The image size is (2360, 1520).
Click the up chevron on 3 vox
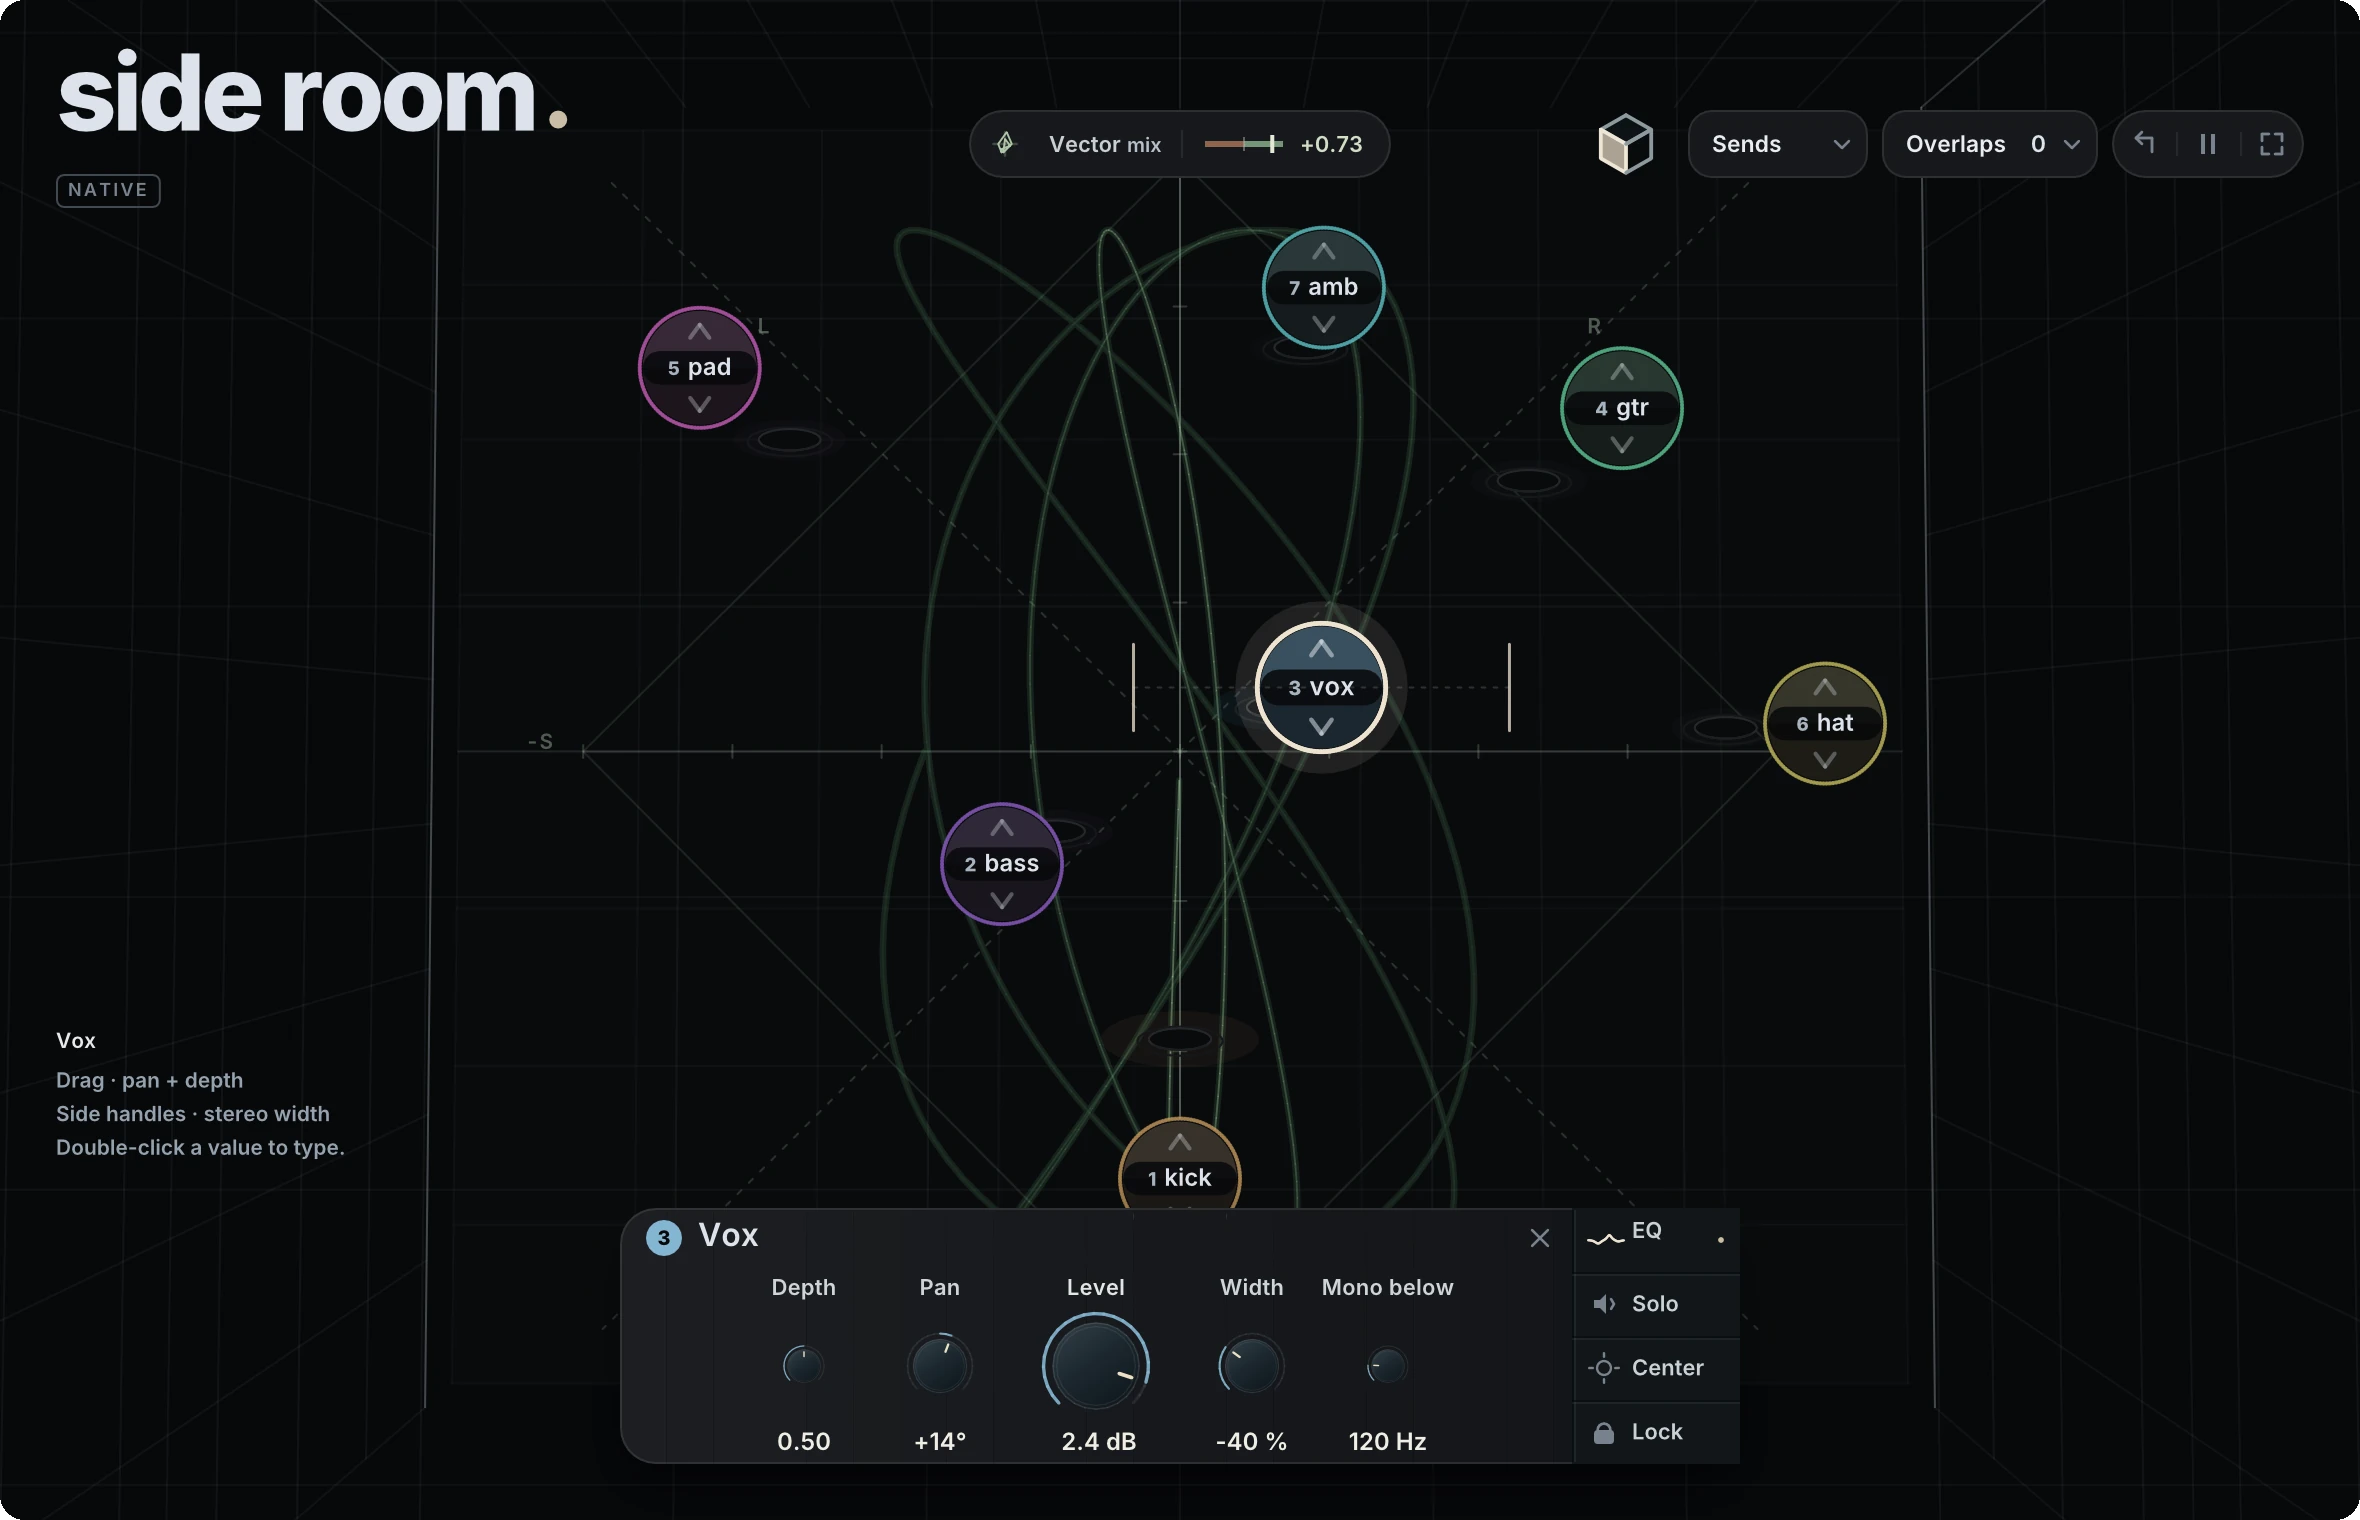pyautogui.click(x=1321, y=648)
